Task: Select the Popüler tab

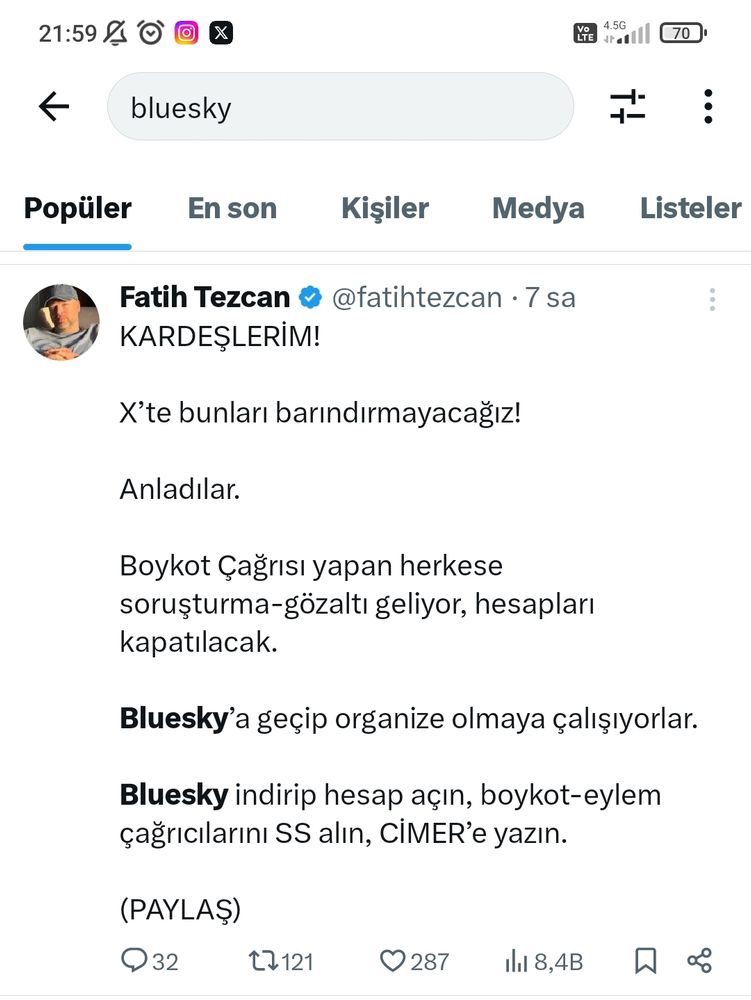Action: (78, 208)
